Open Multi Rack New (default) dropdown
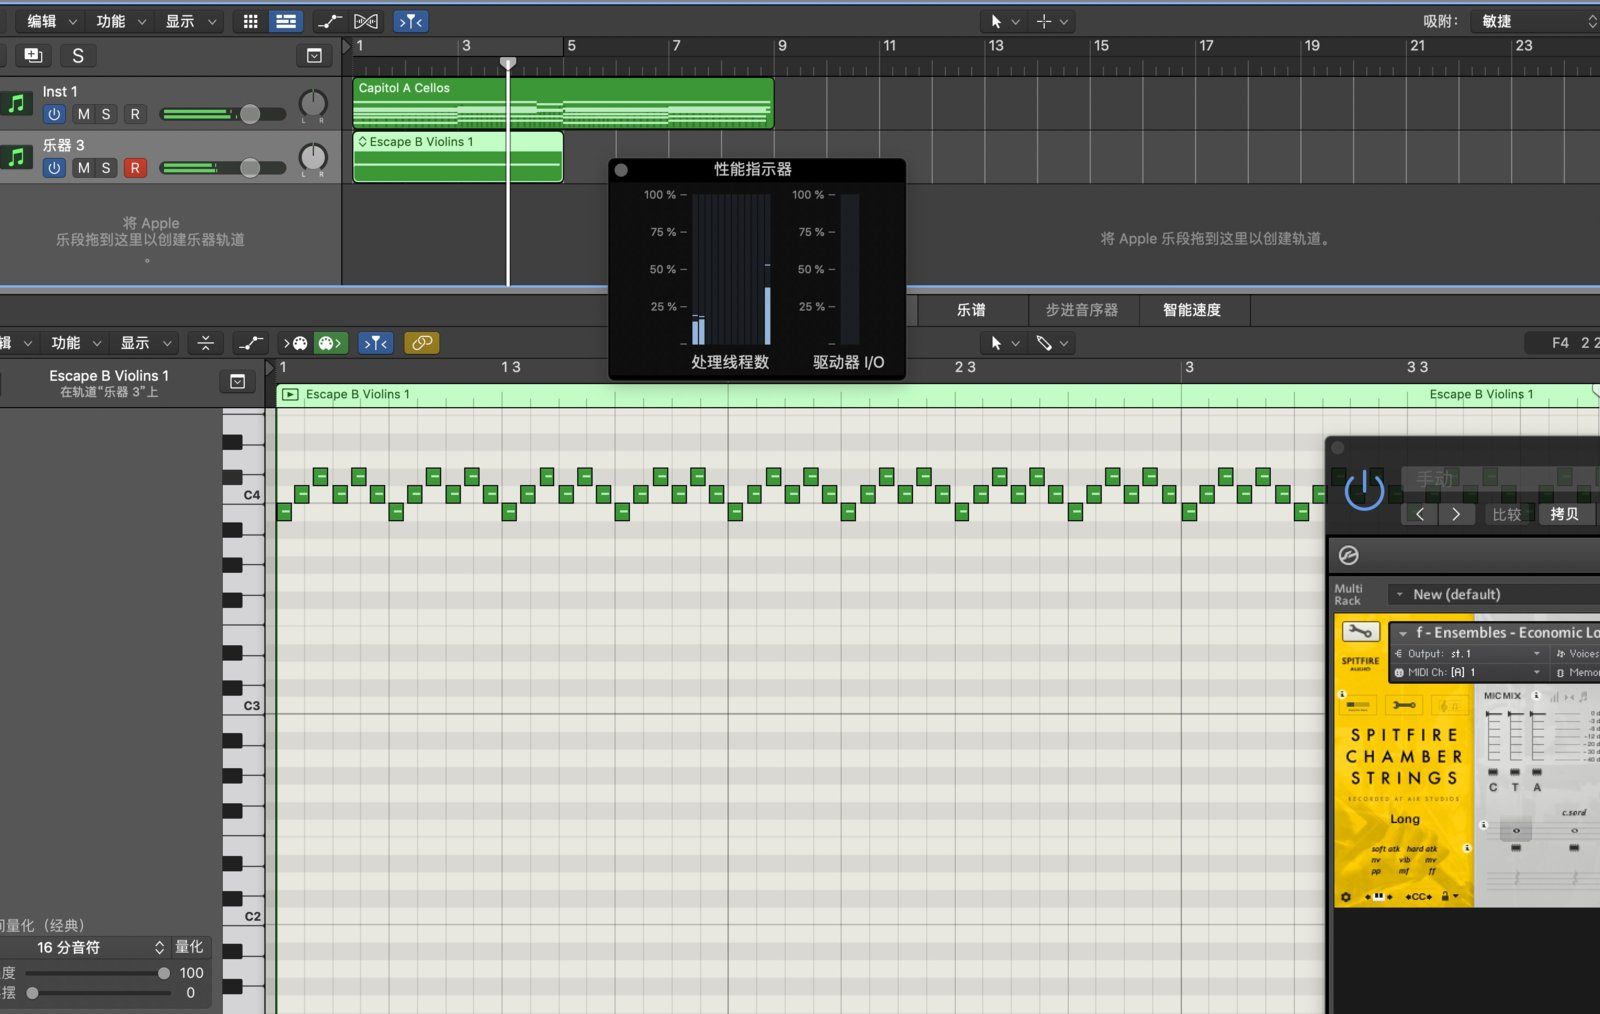The height and width of the screenshot is (1014, 1600). [x=1495, y=594]
